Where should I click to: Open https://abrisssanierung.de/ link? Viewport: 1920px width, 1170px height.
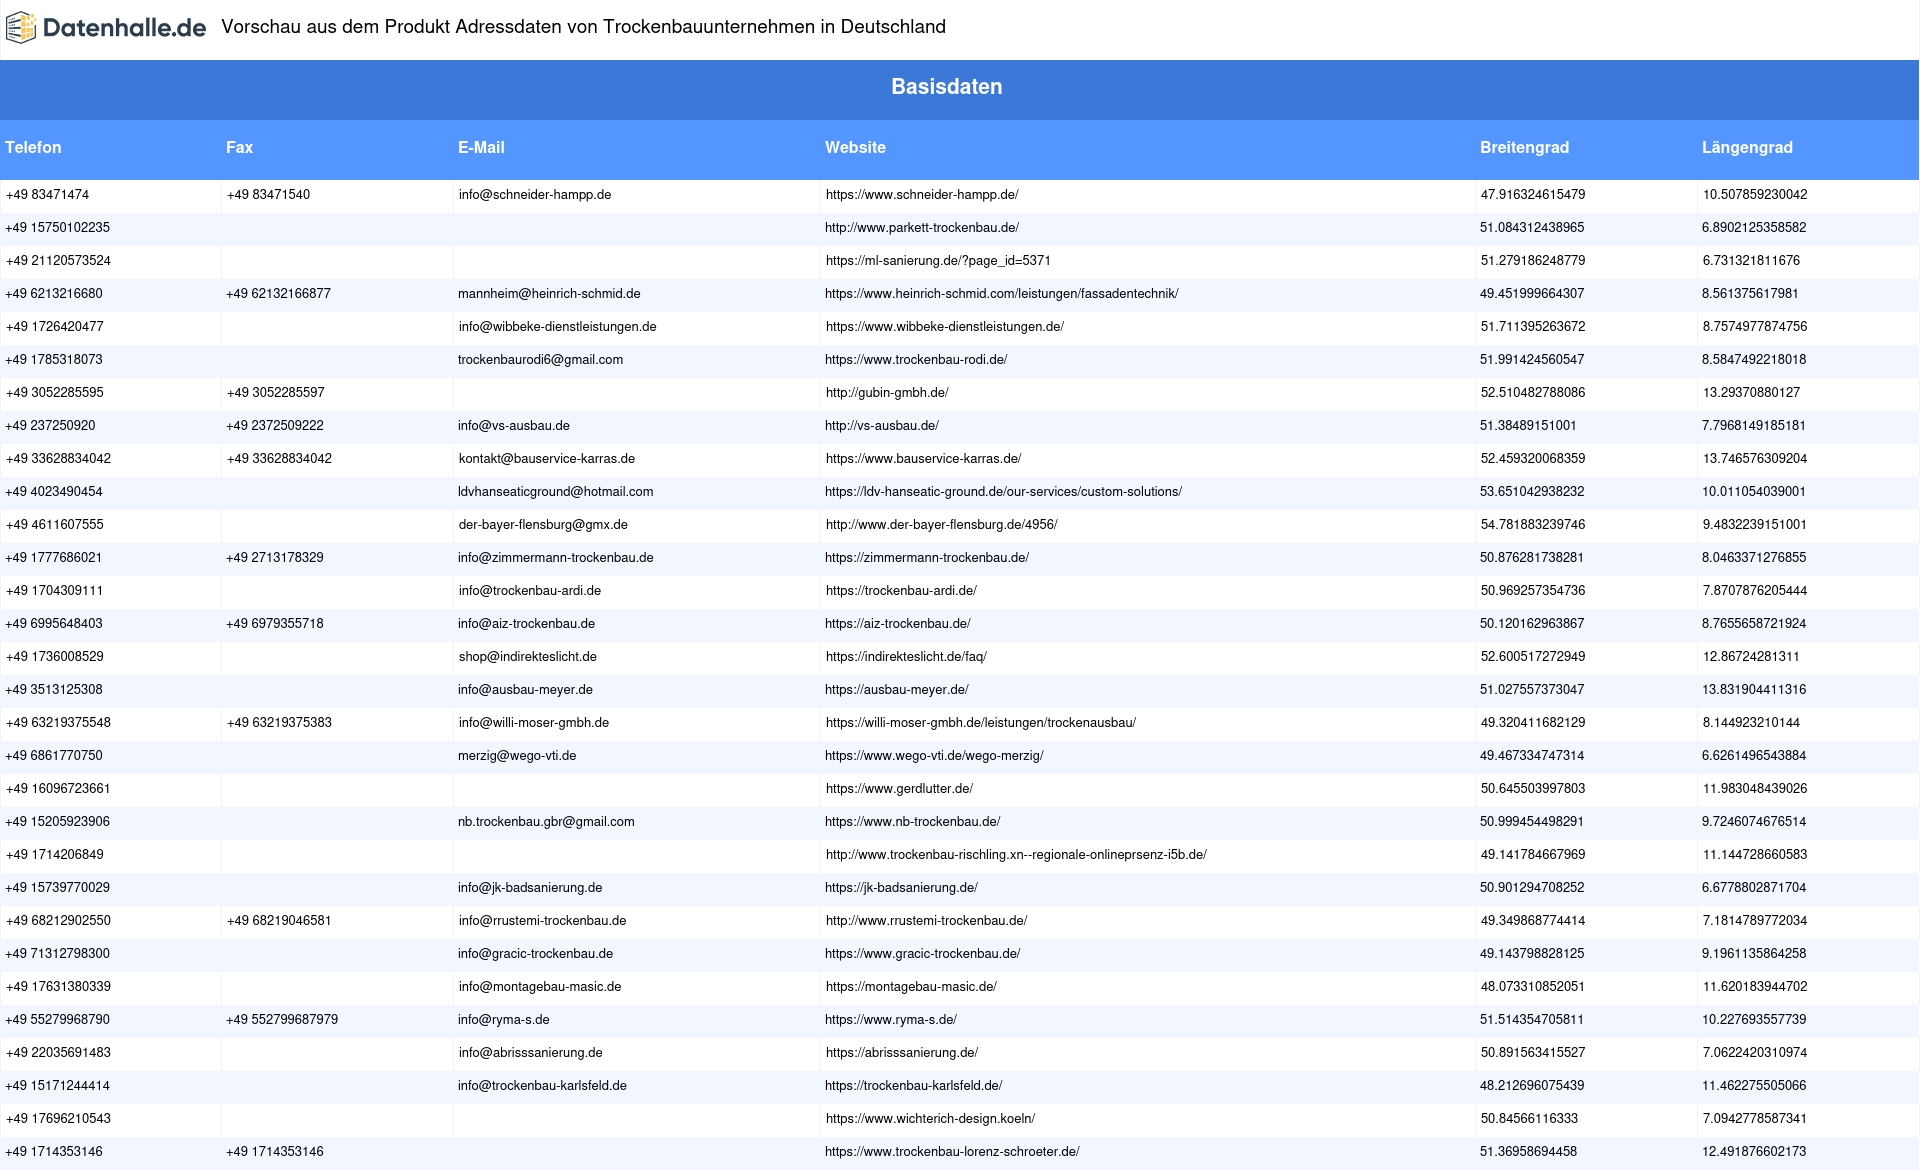pos(901,1053)
